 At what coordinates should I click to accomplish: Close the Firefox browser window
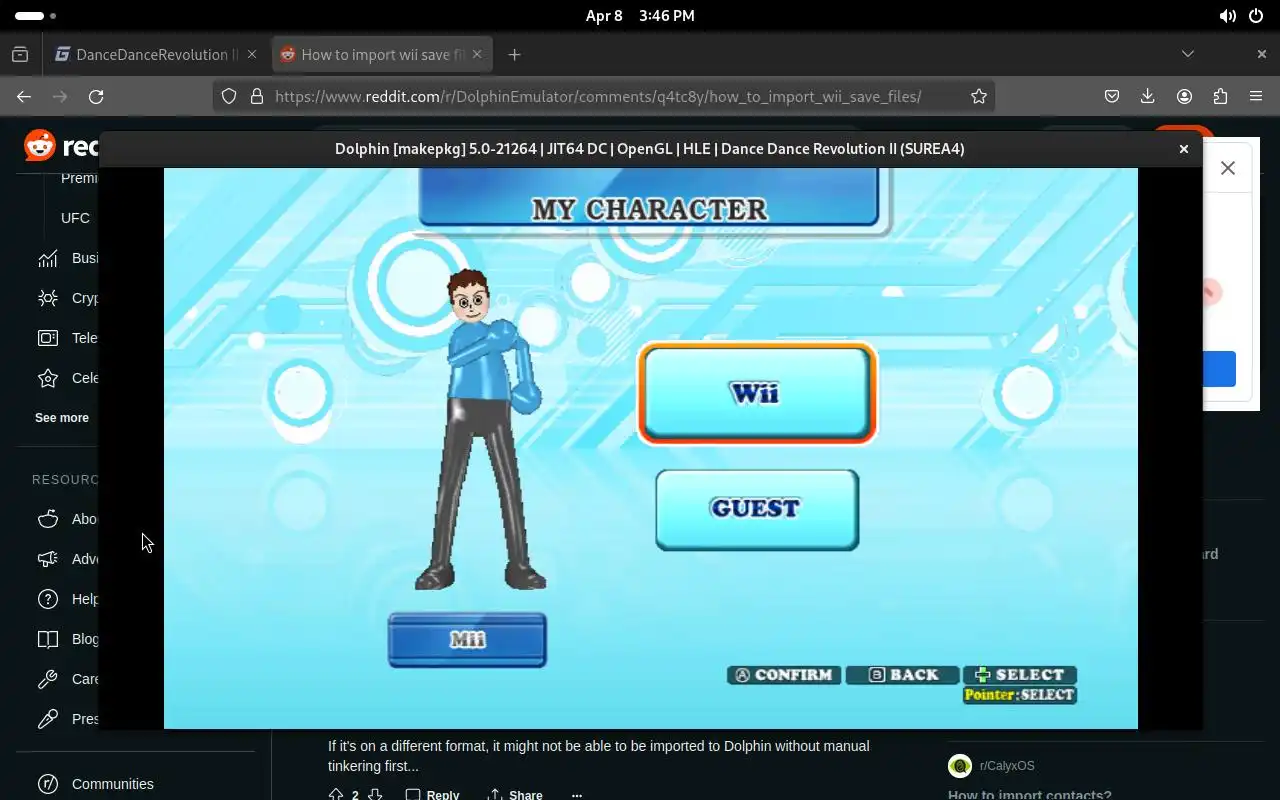(x=1262, y=54)
